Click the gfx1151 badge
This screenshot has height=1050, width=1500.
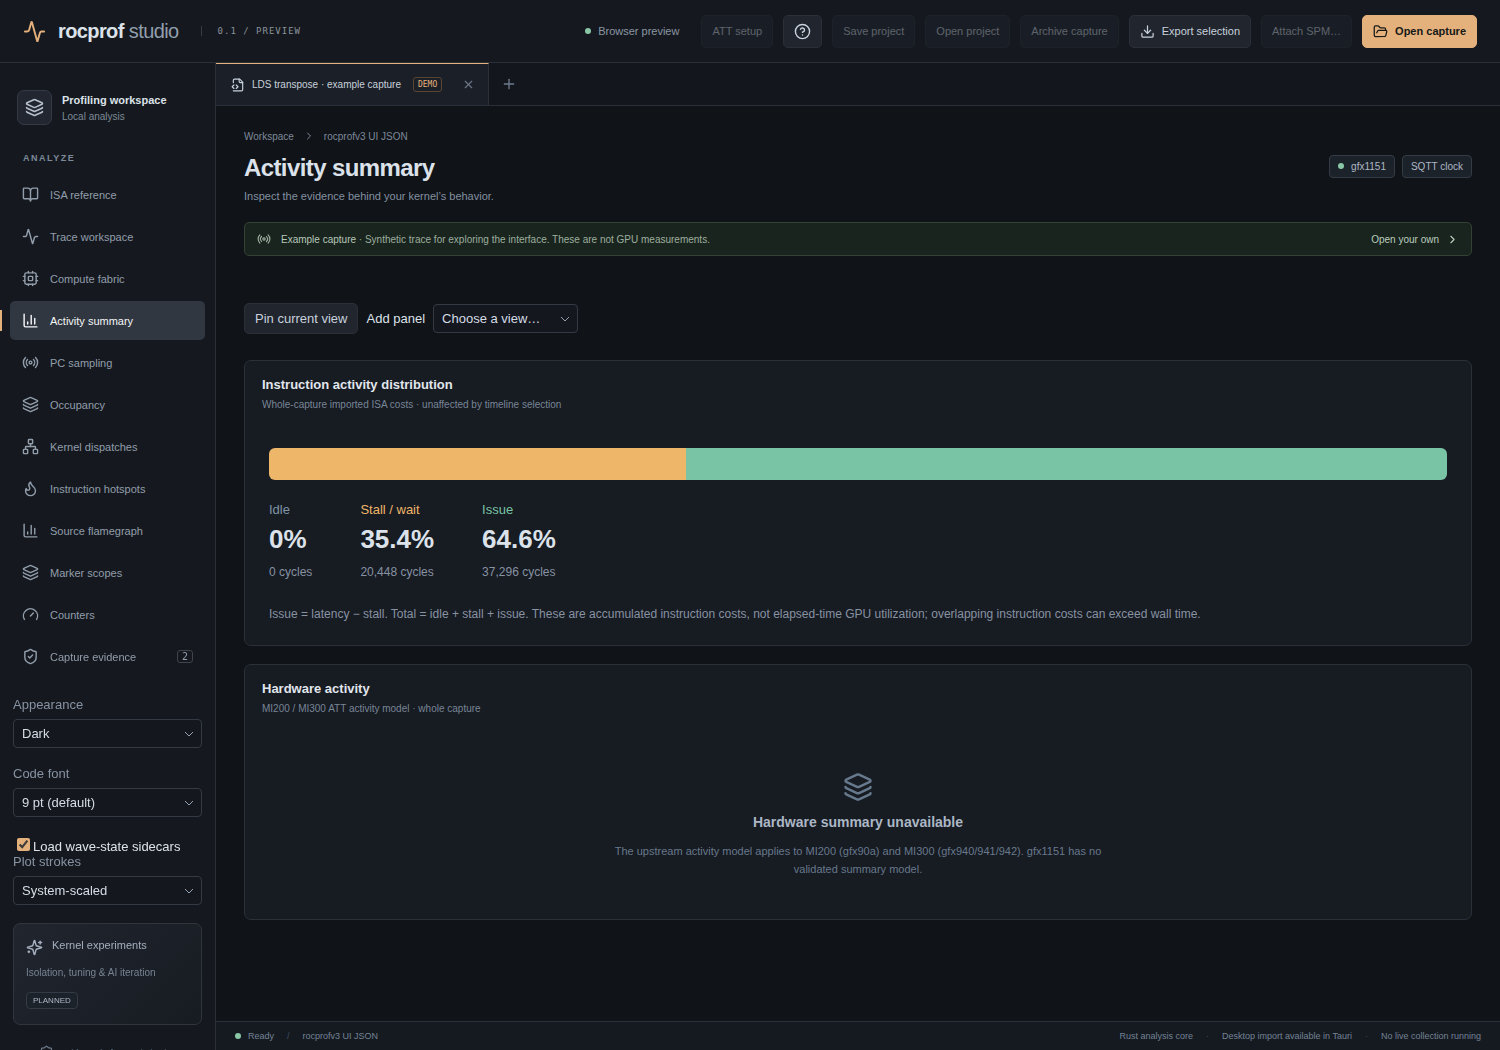pos(1362,167)
